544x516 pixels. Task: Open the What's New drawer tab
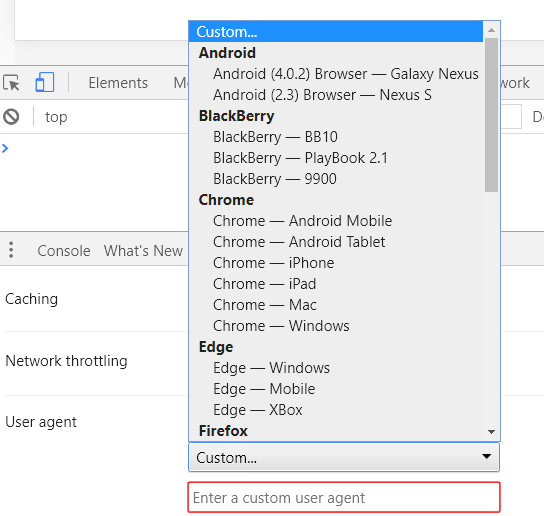click(x=143, y=251)
